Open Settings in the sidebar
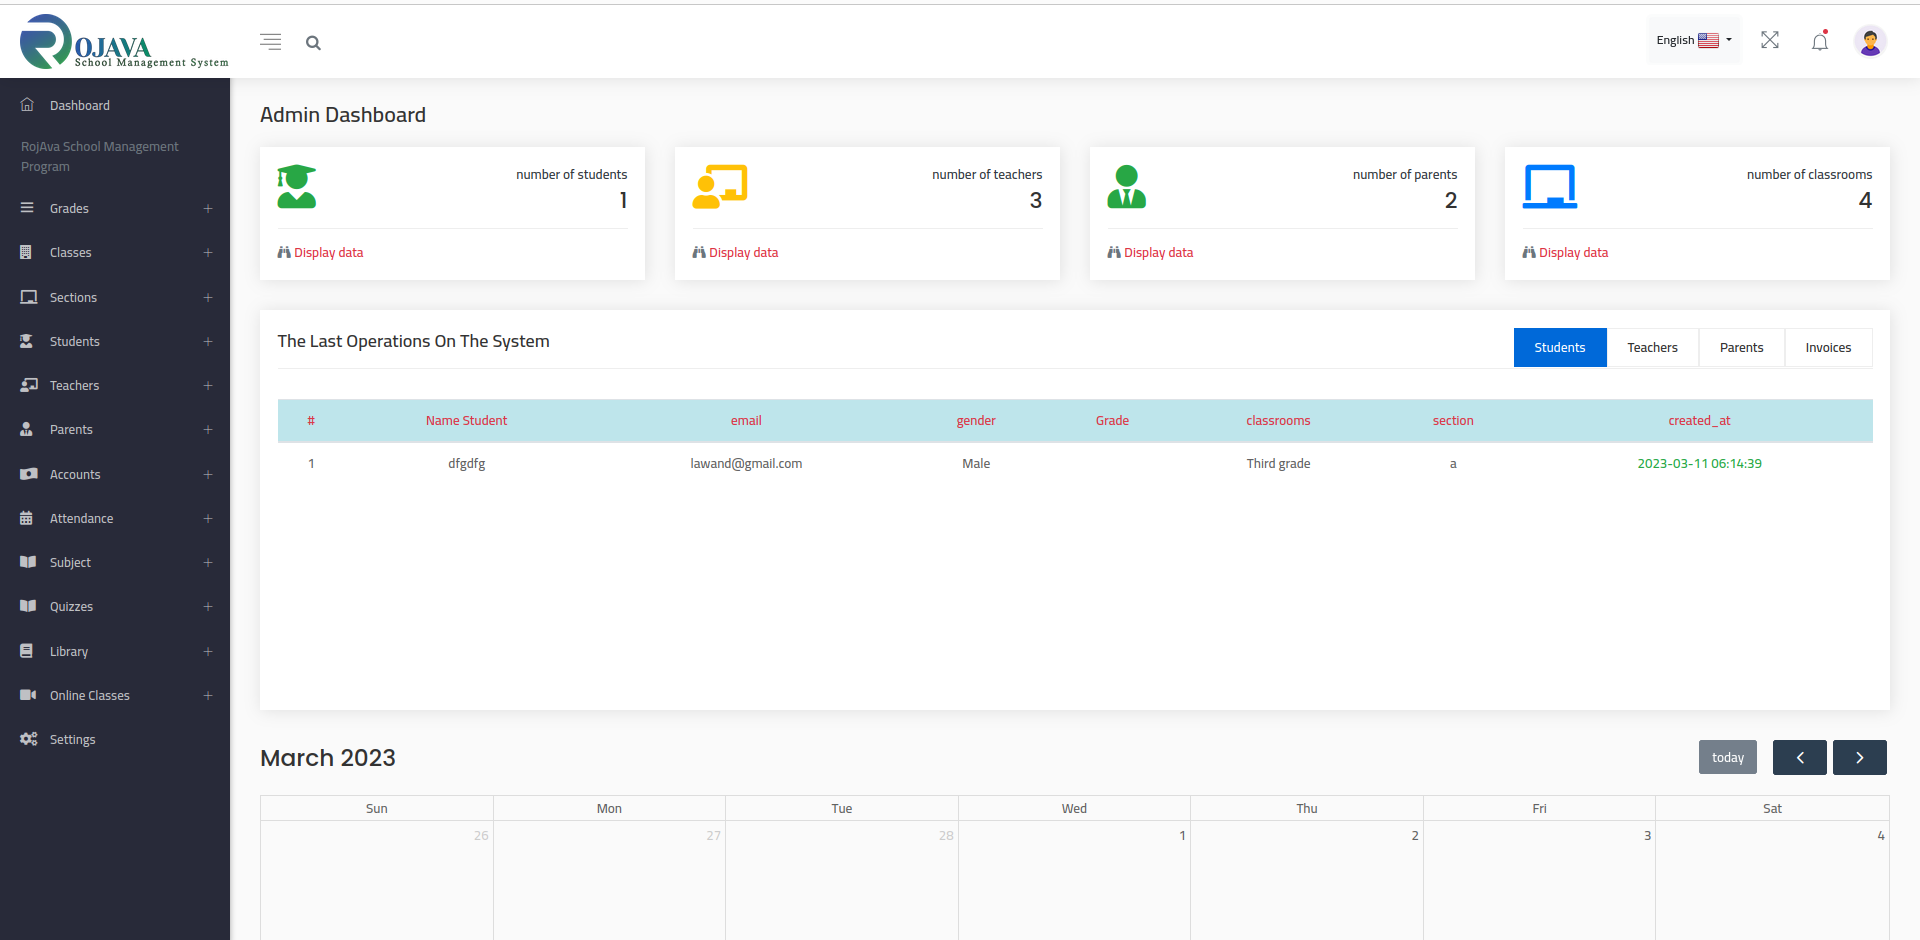 pos(73,740)
